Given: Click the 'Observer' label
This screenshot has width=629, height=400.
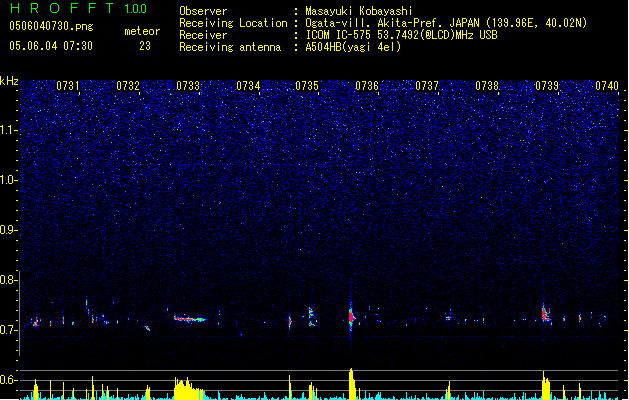Looking at the screenshot, I should (203, 11).
